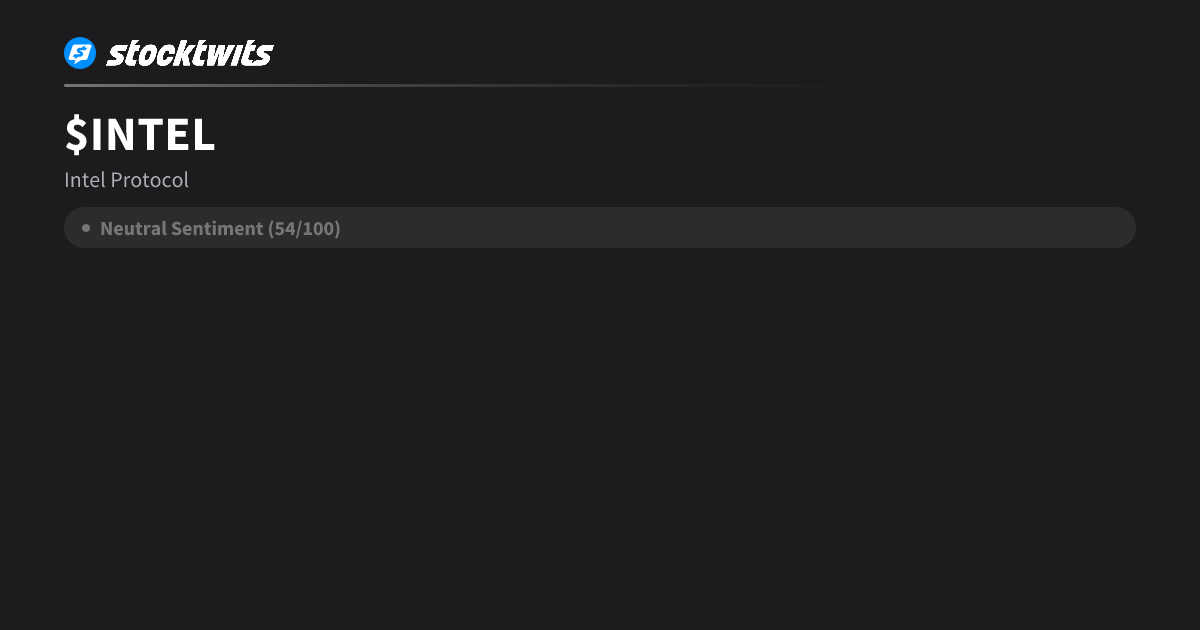Open the stocktwits wordmark home link

[x=190, y=53]
